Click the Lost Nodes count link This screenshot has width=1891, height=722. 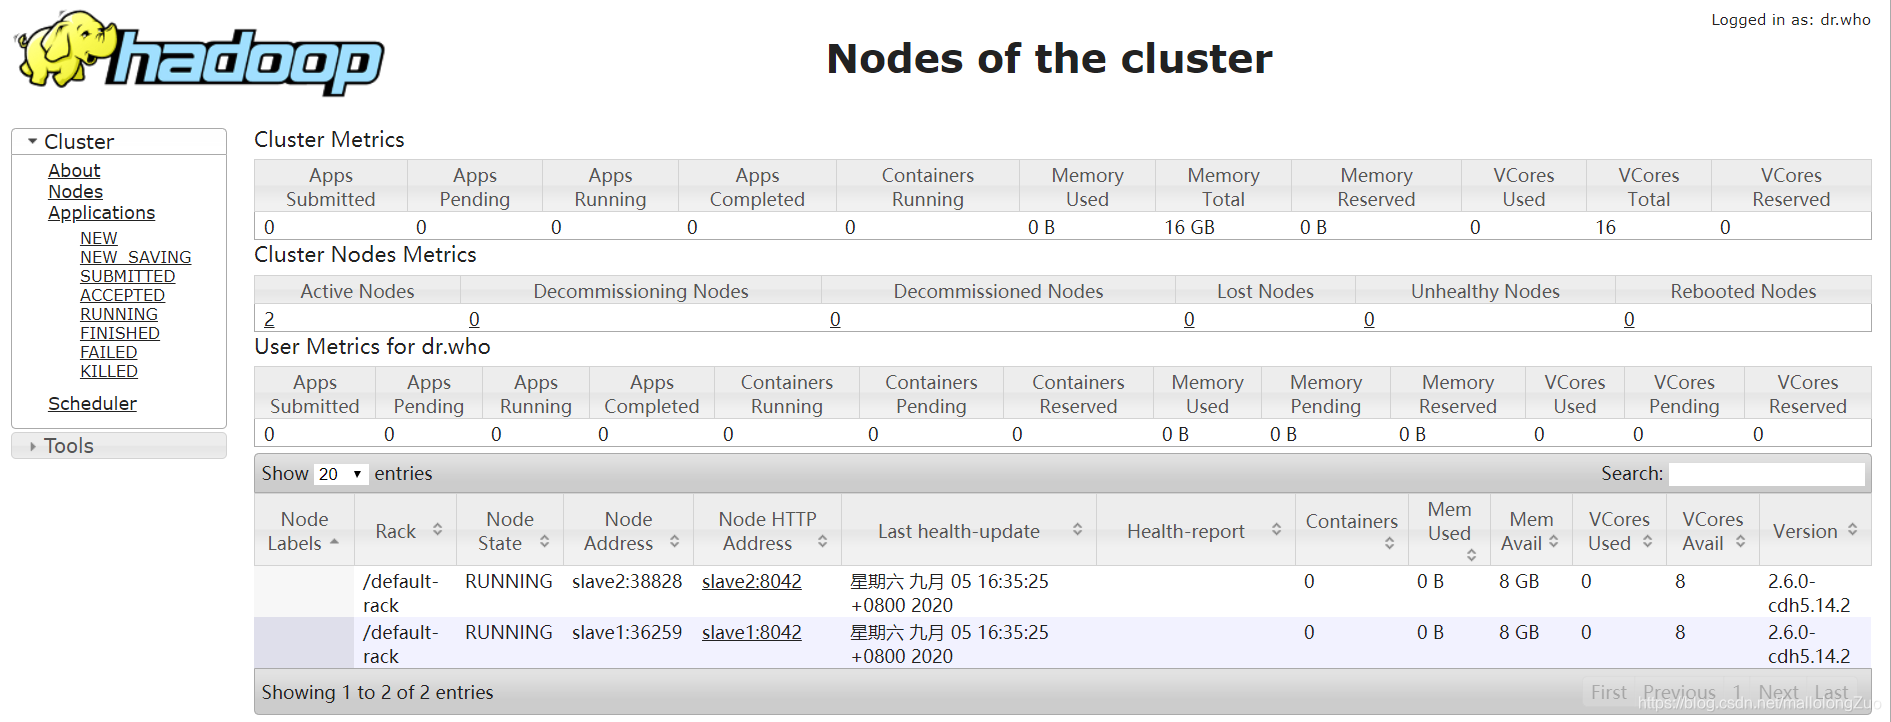(1189, 319)
